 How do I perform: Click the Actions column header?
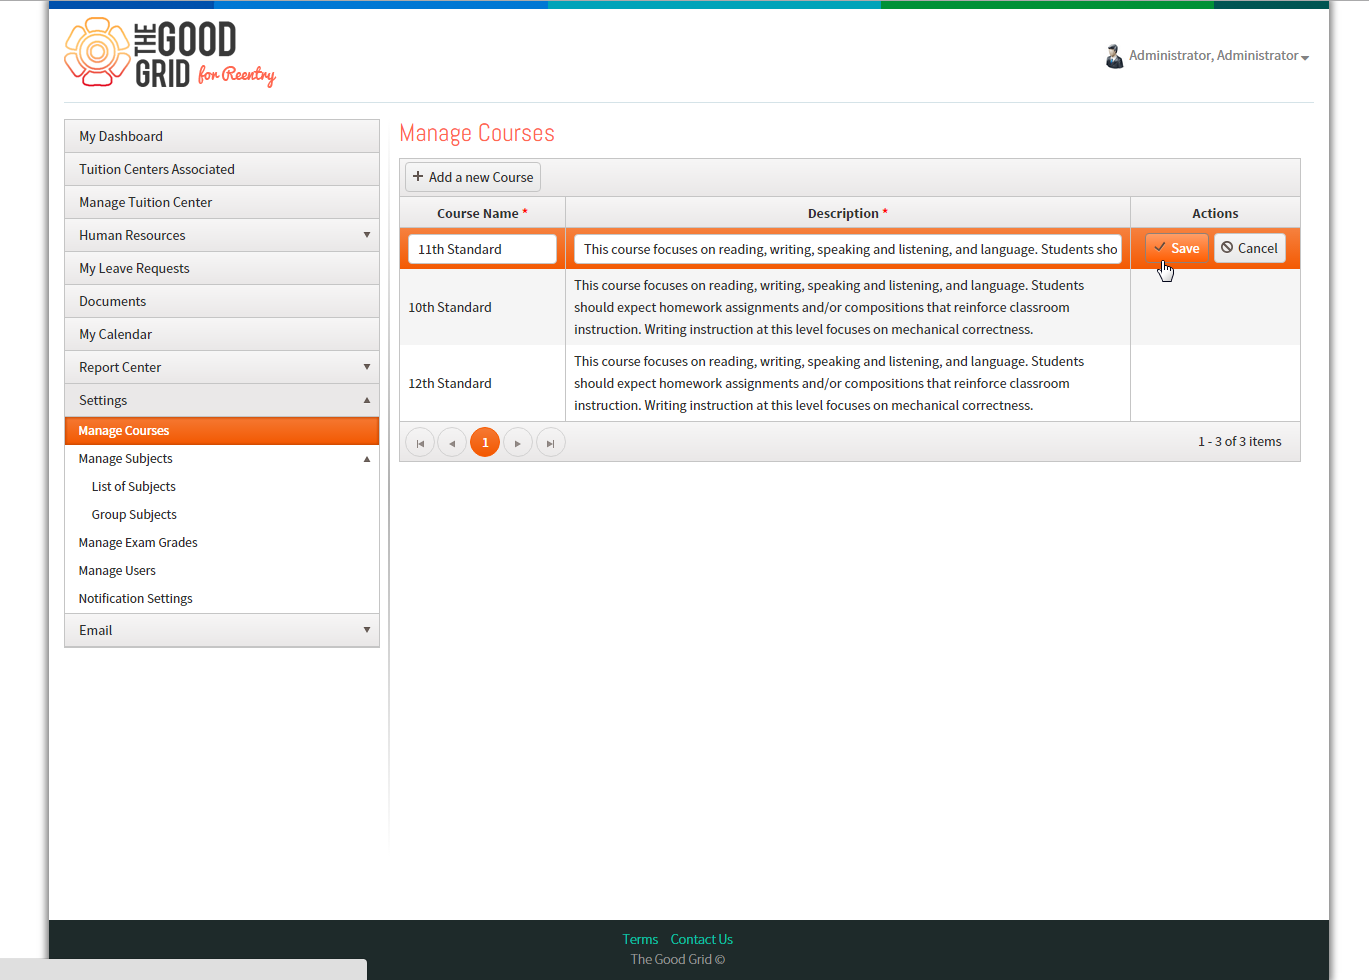pyautogui.click(x=1215, y=213)
